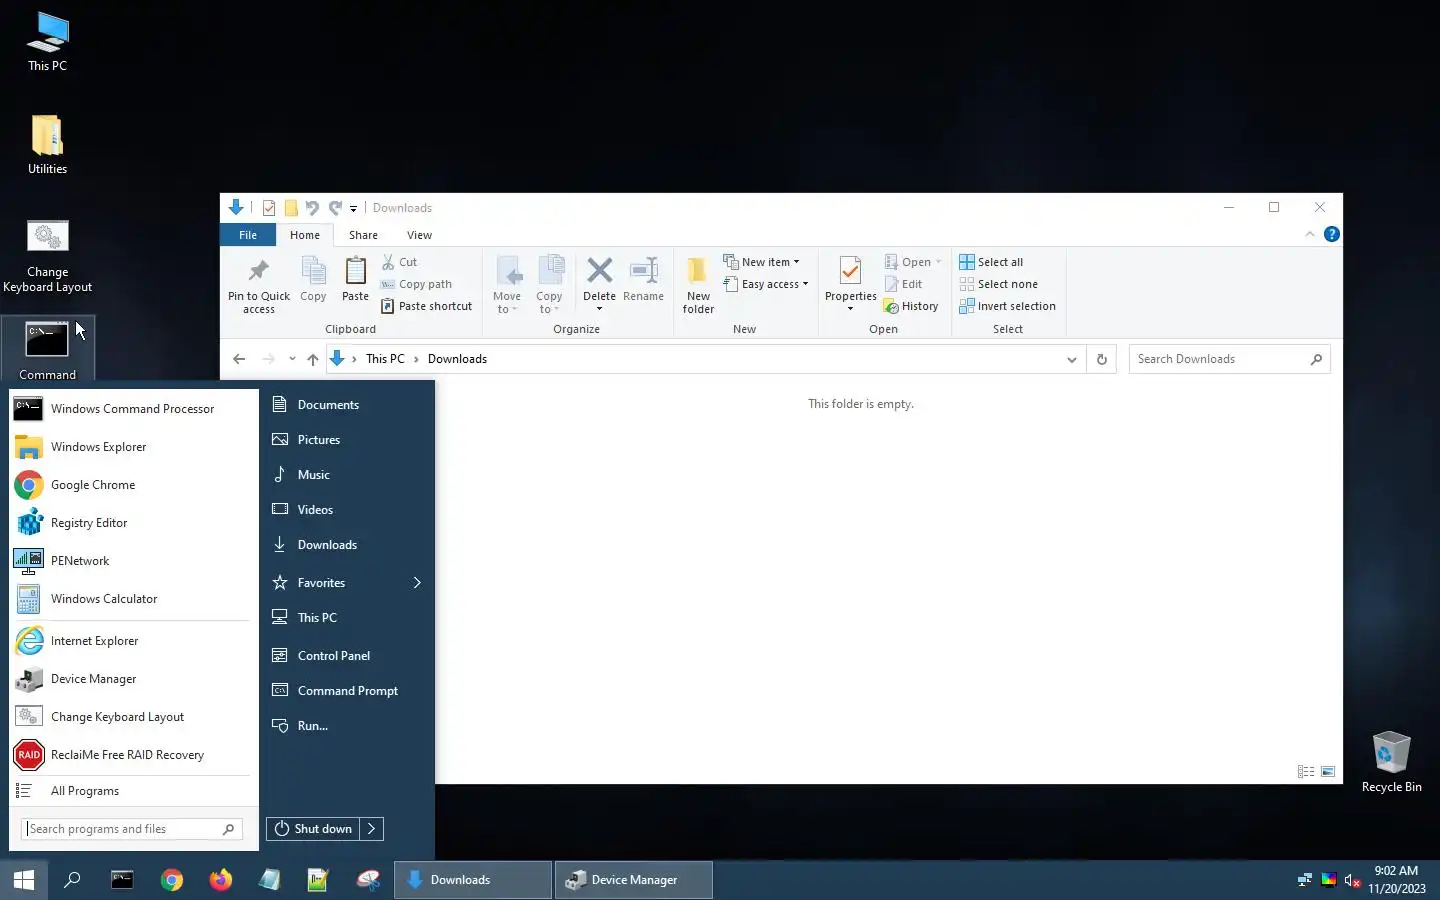Click History in Open group
The image size is (1440, 900).
tap(911, 306)
